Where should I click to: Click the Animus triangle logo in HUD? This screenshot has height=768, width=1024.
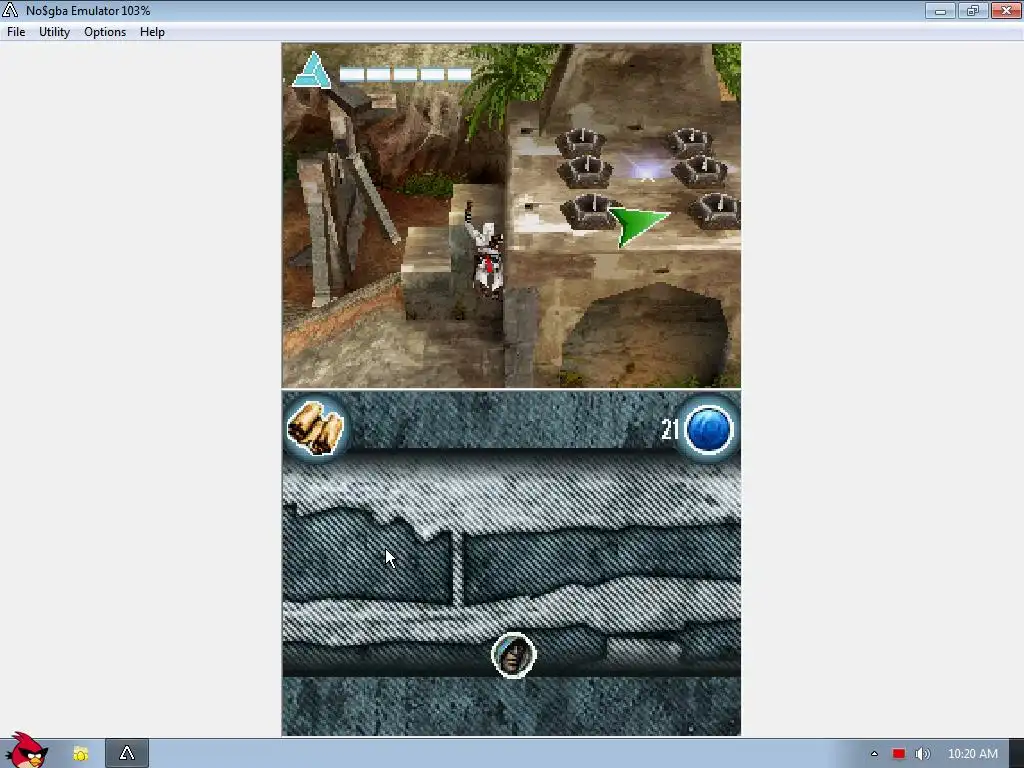pyautogui.click(x=312, y=70)
